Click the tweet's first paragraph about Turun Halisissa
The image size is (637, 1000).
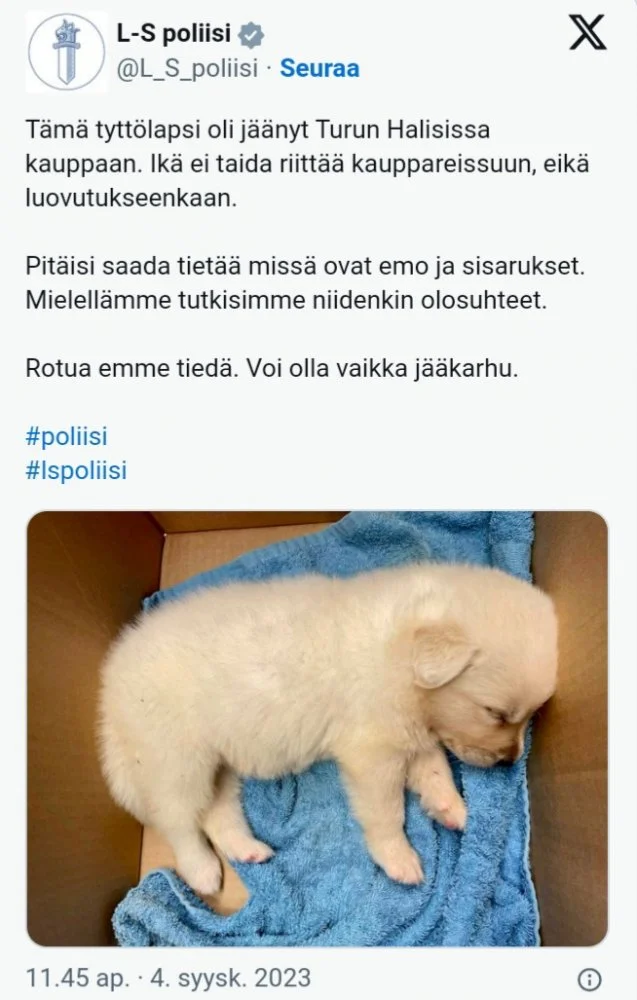[307, 164]
